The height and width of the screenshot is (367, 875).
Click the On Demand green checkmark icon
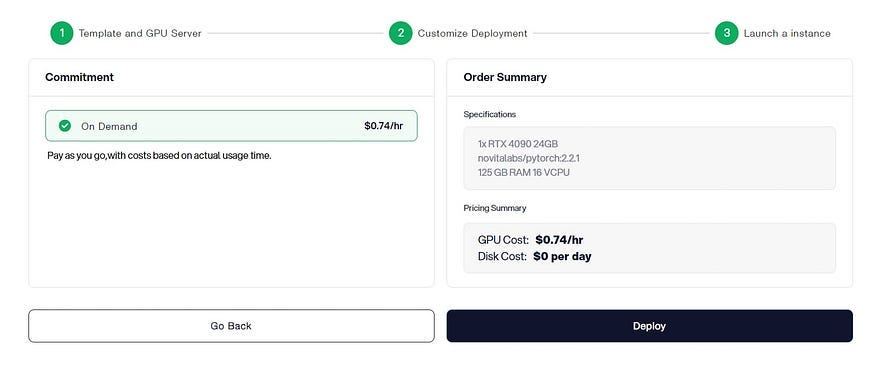(65, 126)
